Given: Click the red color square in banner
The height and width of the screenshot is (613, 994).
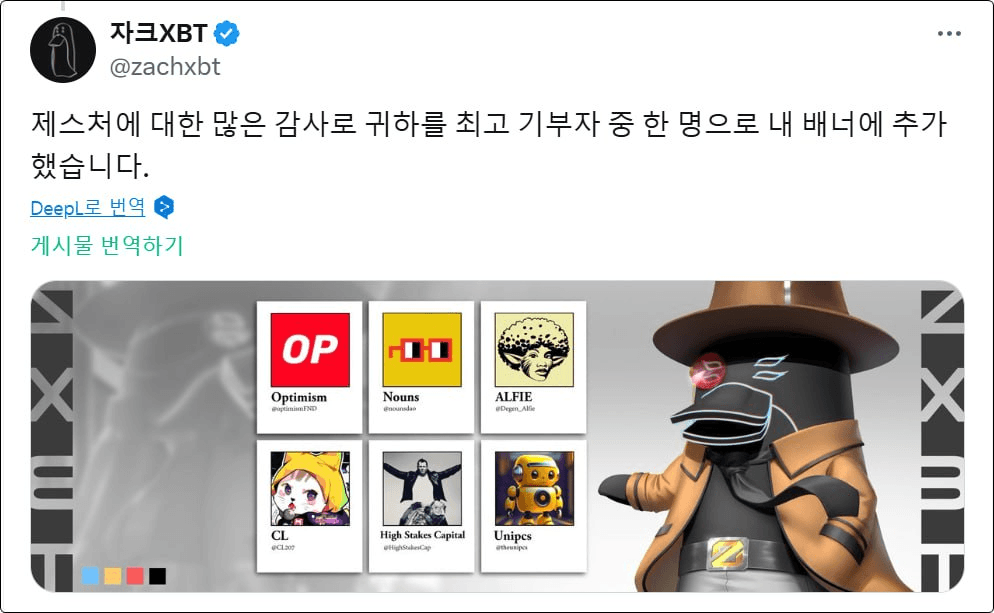Looking at the screenshot, I should [135, 576].
